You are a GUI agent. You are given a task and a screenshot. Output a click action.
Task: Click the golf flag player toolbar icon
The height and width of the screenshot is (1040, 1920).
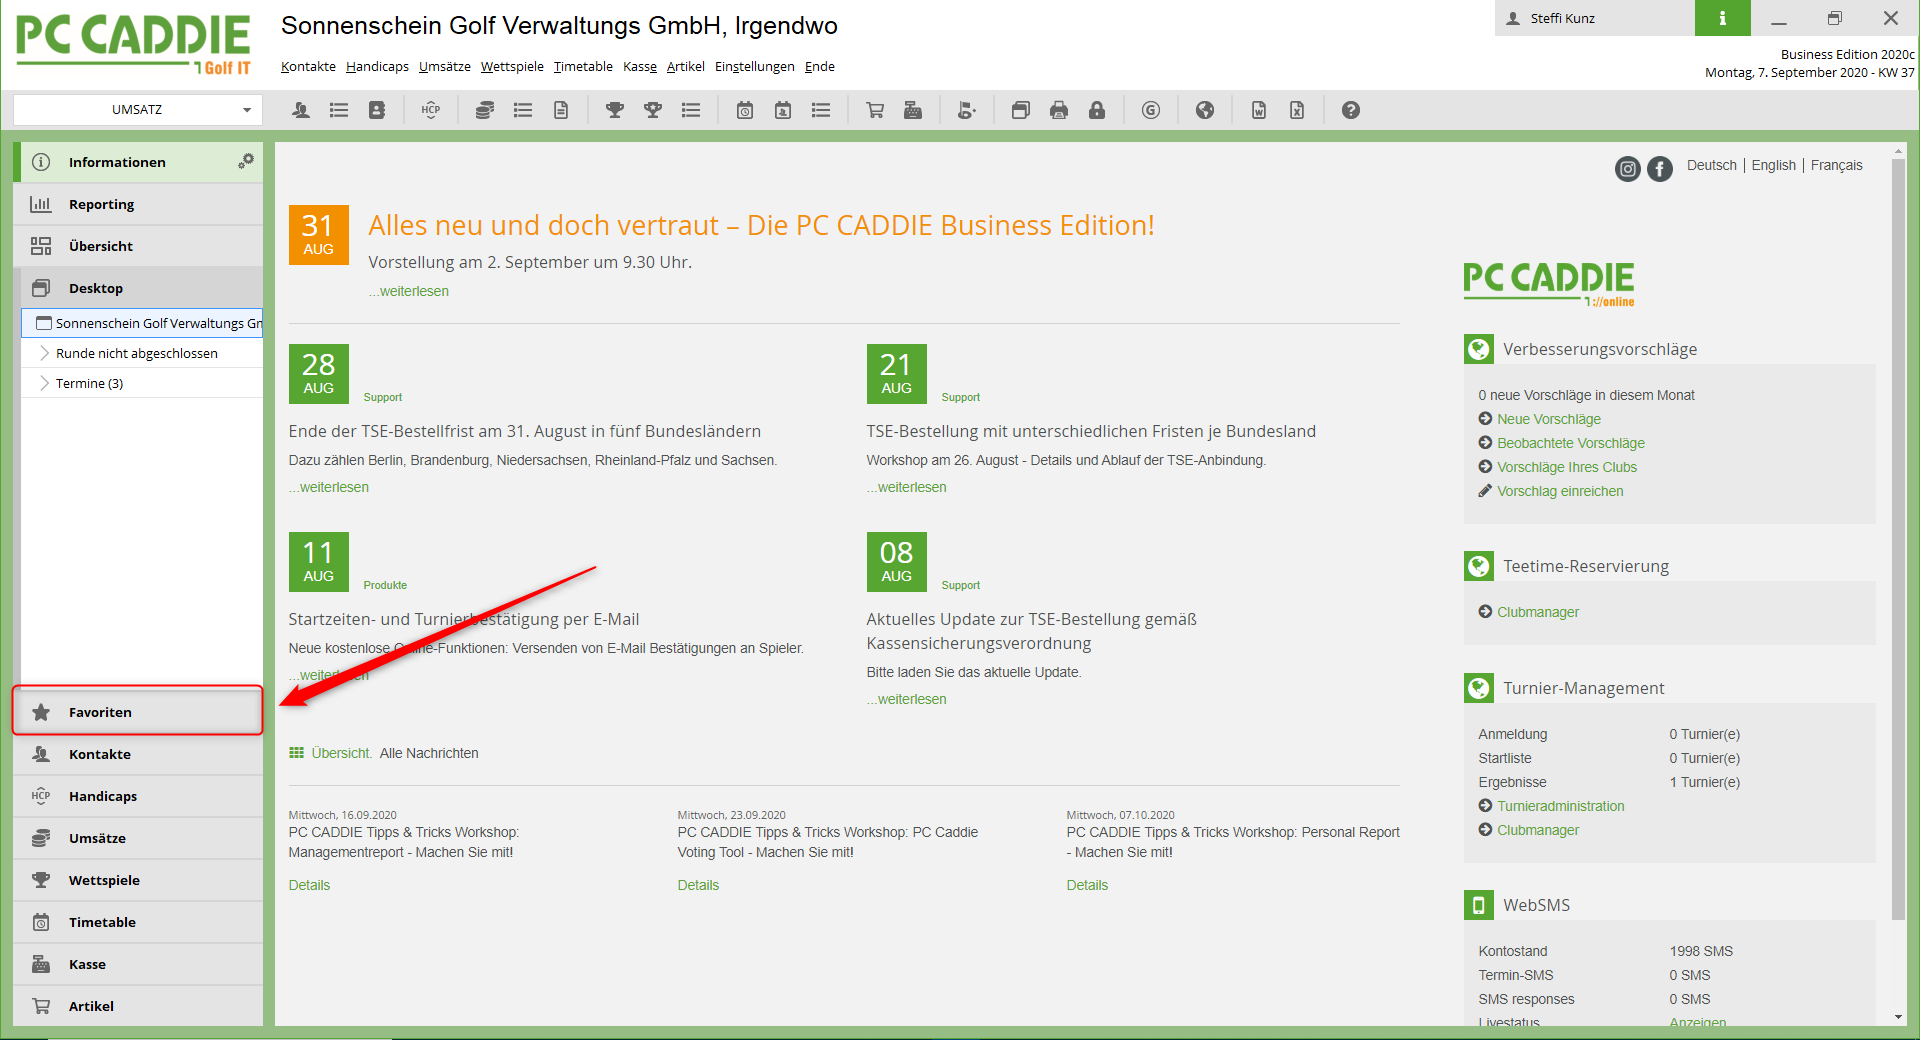(x=967, y=110)
